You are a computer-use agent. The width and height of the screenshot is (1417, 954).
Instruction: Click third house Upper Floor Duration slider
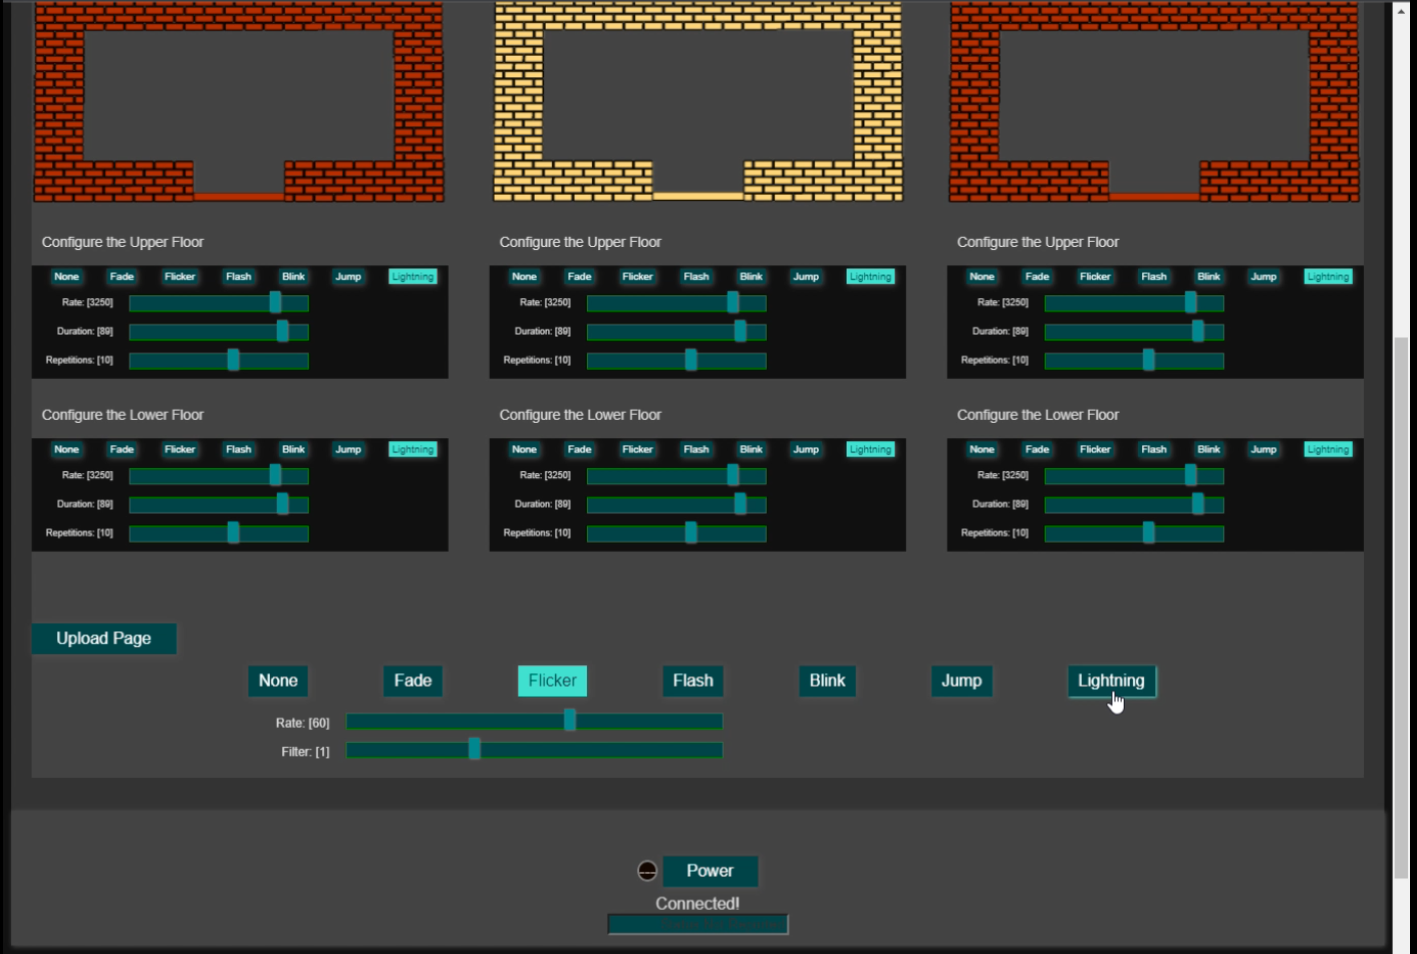(x=1134, y=332)
